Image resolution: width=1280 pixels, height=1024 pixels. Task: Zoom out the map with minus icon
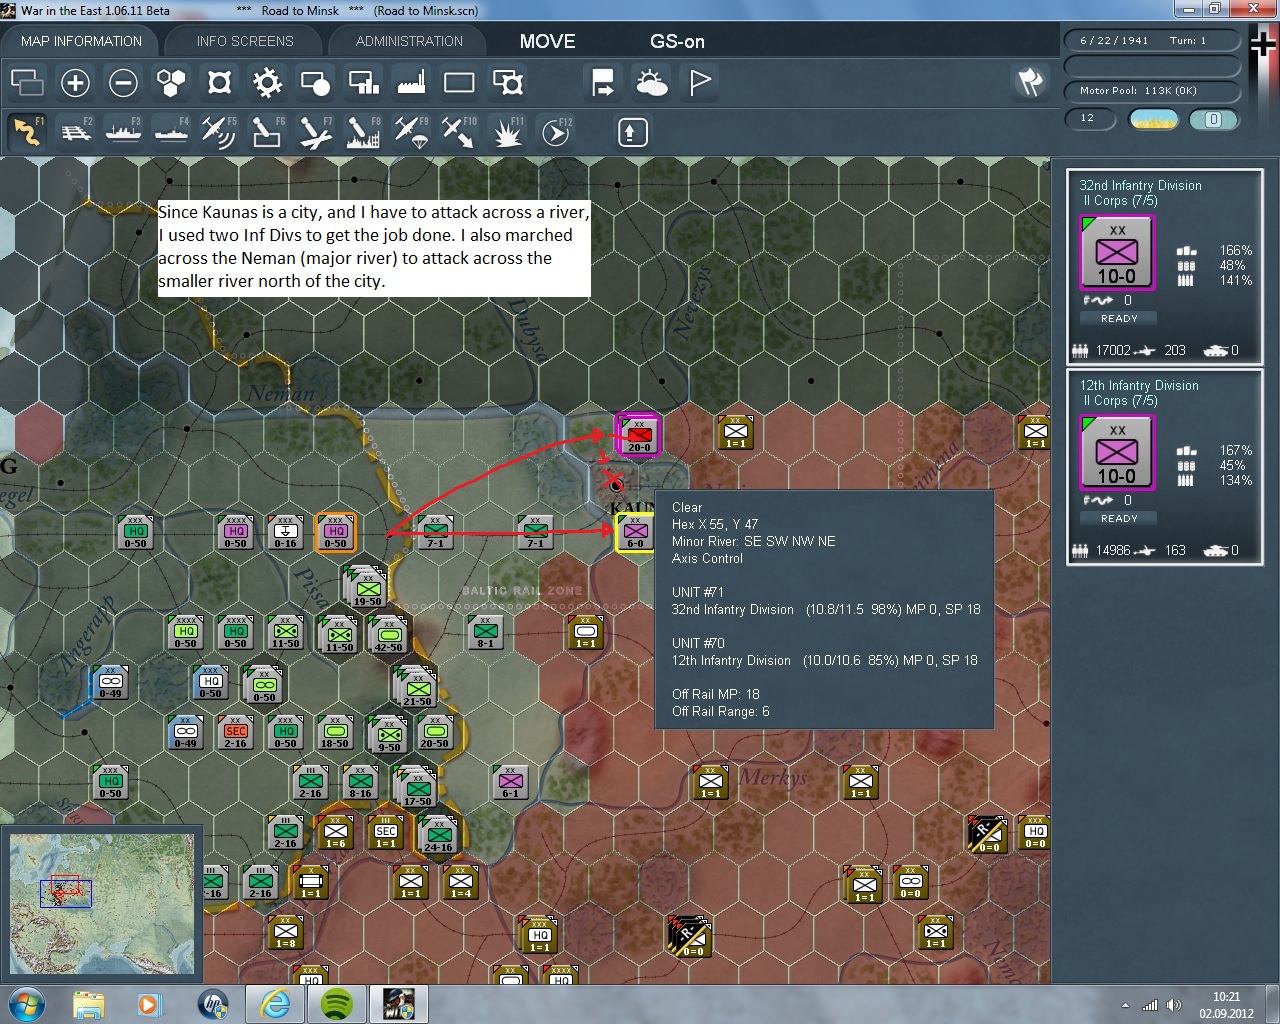coord(123,82)
